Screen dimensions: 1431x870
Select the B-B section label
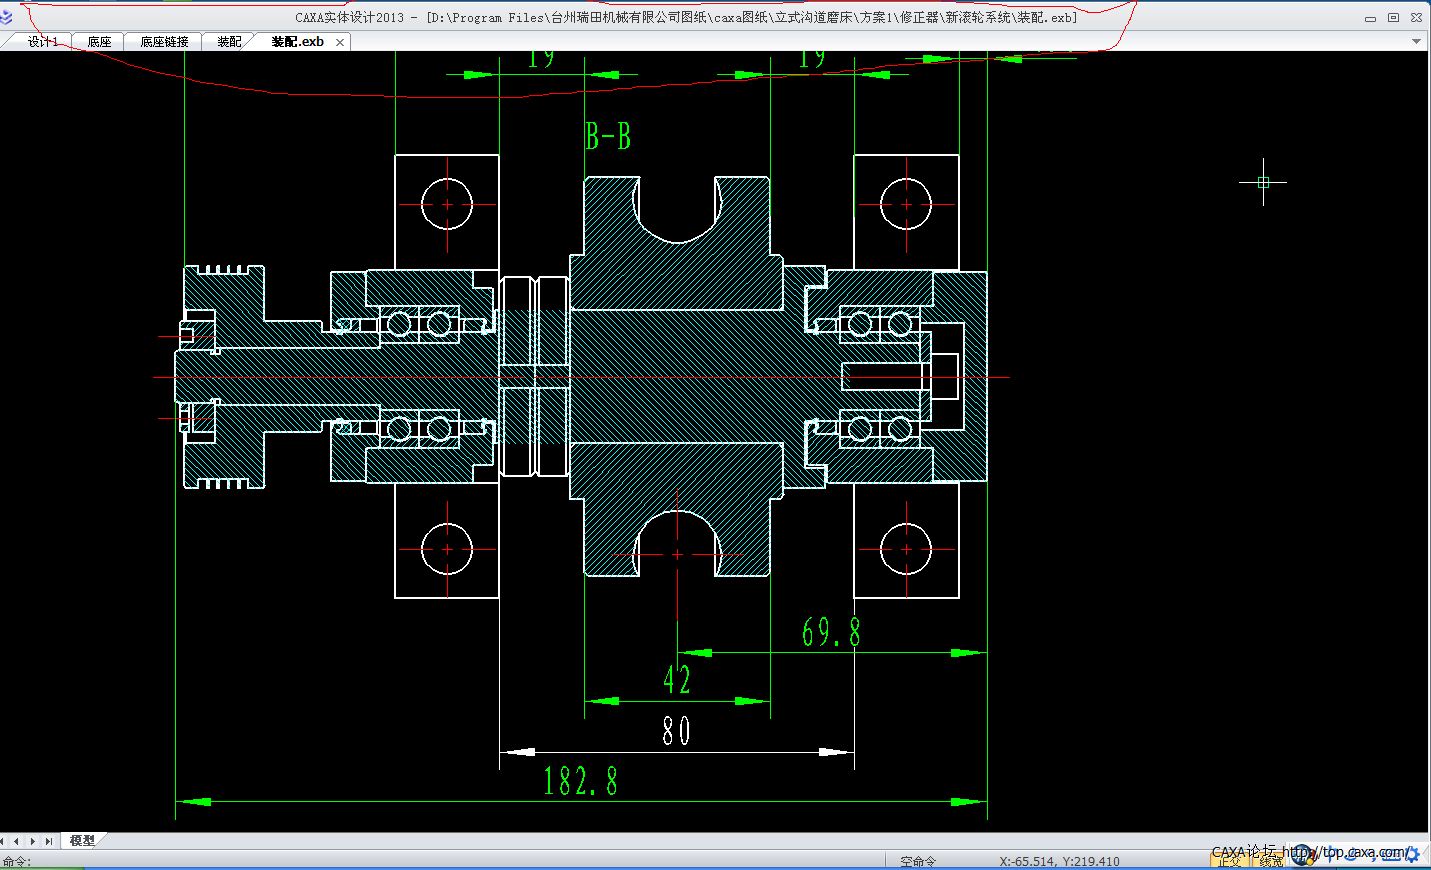pos(608,136)
